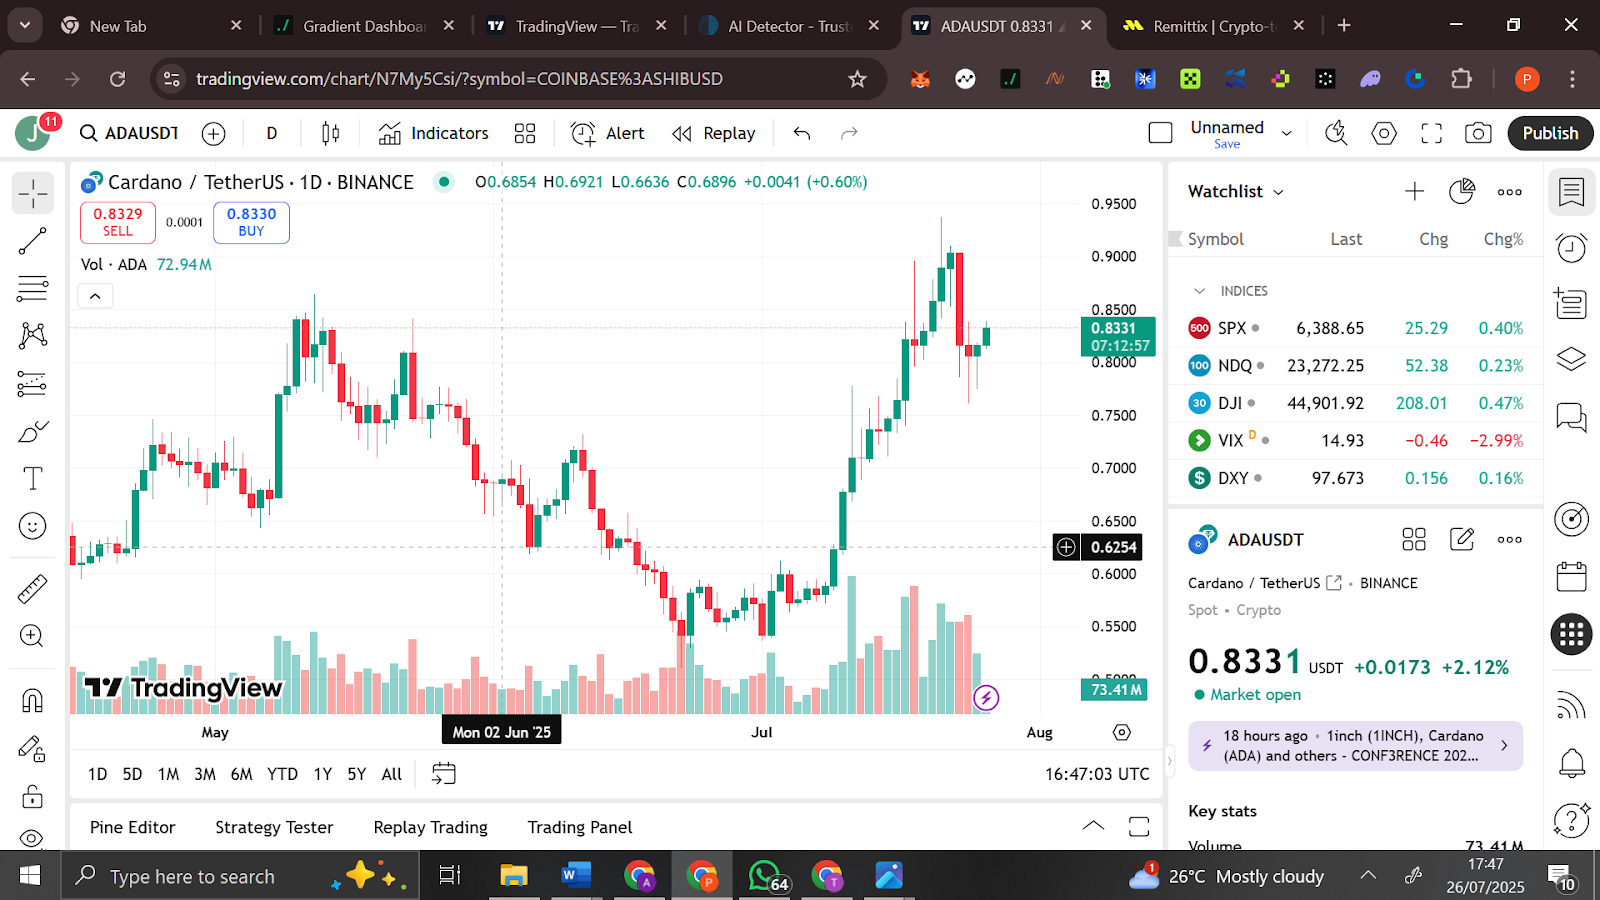Add symbol to the watchlist
This screenshot has height=900, width=1600.
(x=1414, y=191)
